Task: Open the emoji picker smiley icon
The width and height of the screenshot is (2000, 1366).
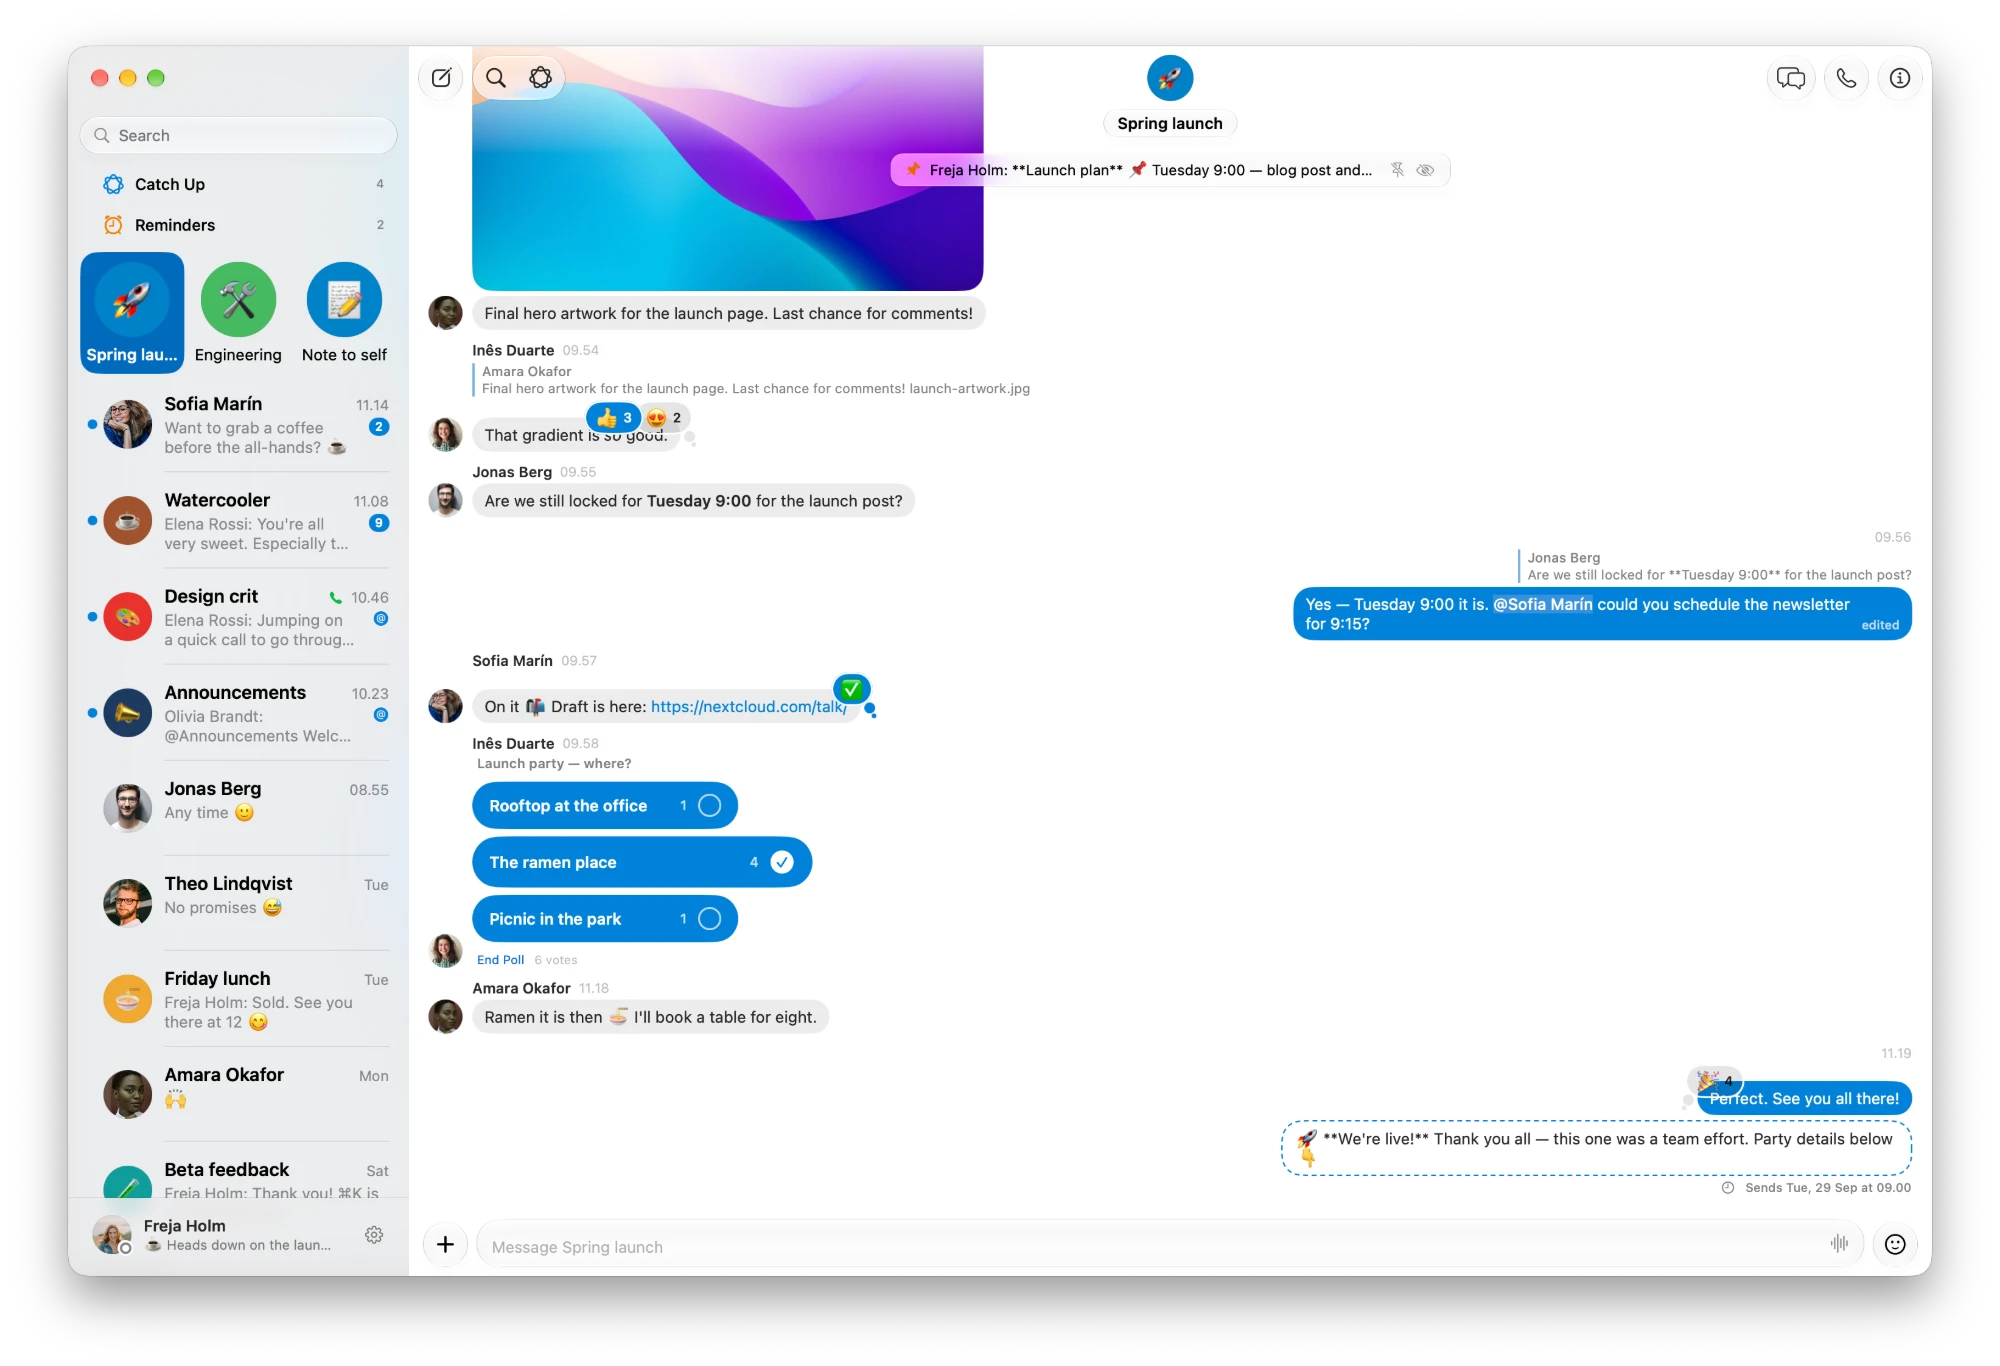Action: (x=1895, y=1244)
